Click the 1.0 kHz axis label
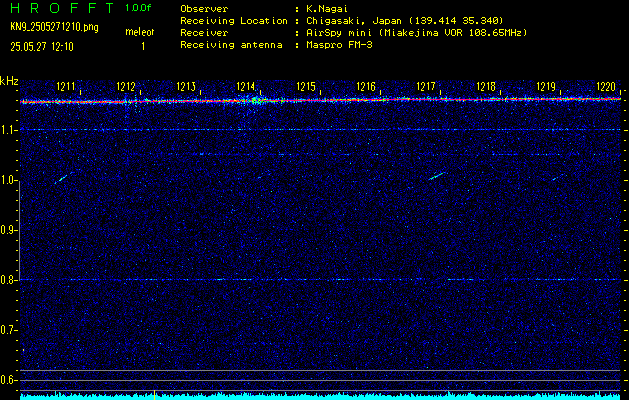 (x=9, y=180)
